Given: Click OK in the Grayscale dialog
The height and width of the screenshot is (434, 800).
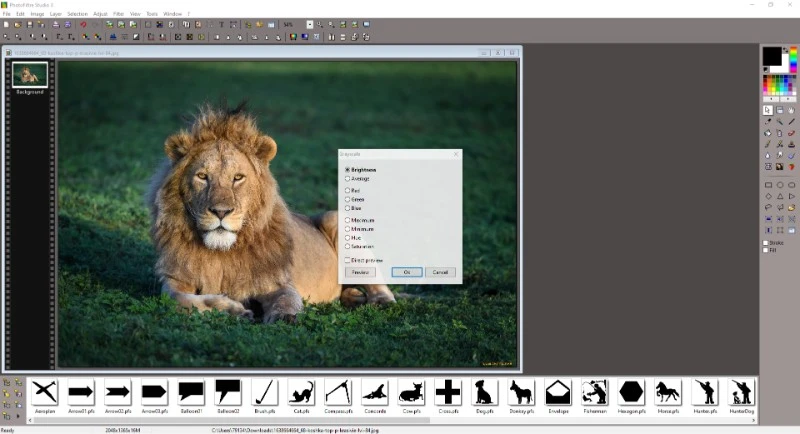Looking at the screenshot, I should pyautogui.click(x=406, y=272).
